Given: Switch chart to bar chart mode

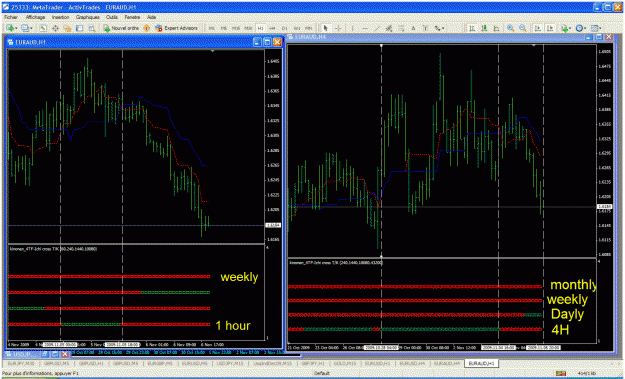Looking at the screenshot, I should [x=472, y=28].
